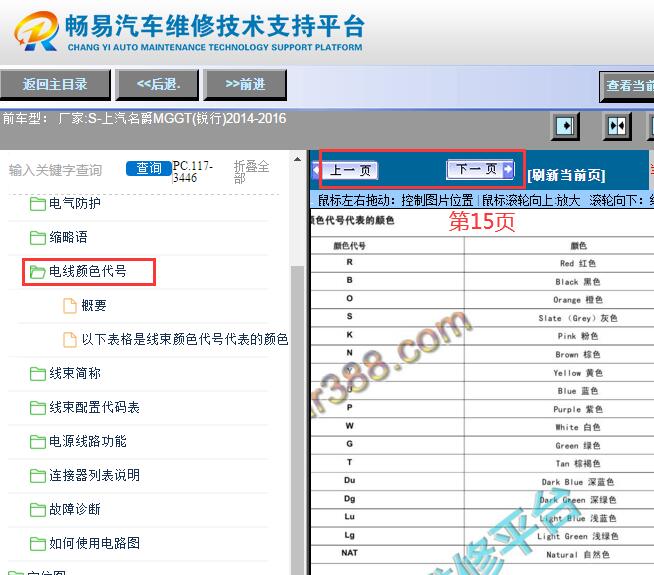Expand the 连接器列表说明 folder
654x575 pixels.
tap(94, 475)
